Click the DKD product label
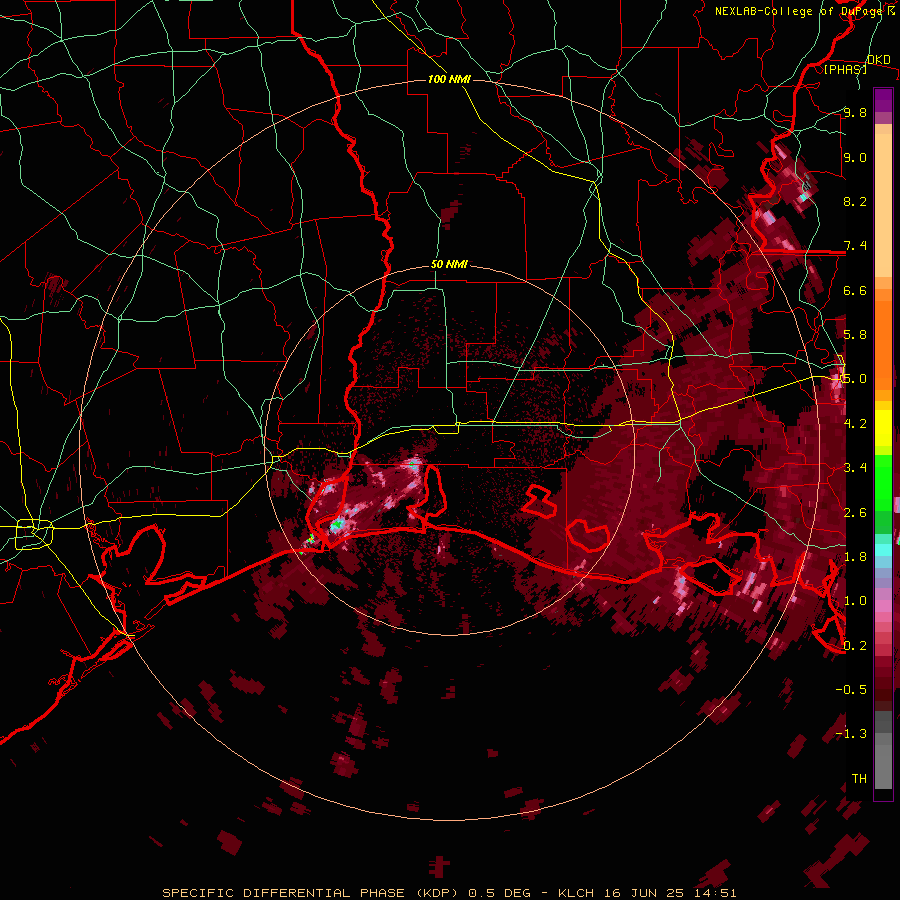This screenshot has width=900, height=900. pyautogui.click(x=879, y=60)
